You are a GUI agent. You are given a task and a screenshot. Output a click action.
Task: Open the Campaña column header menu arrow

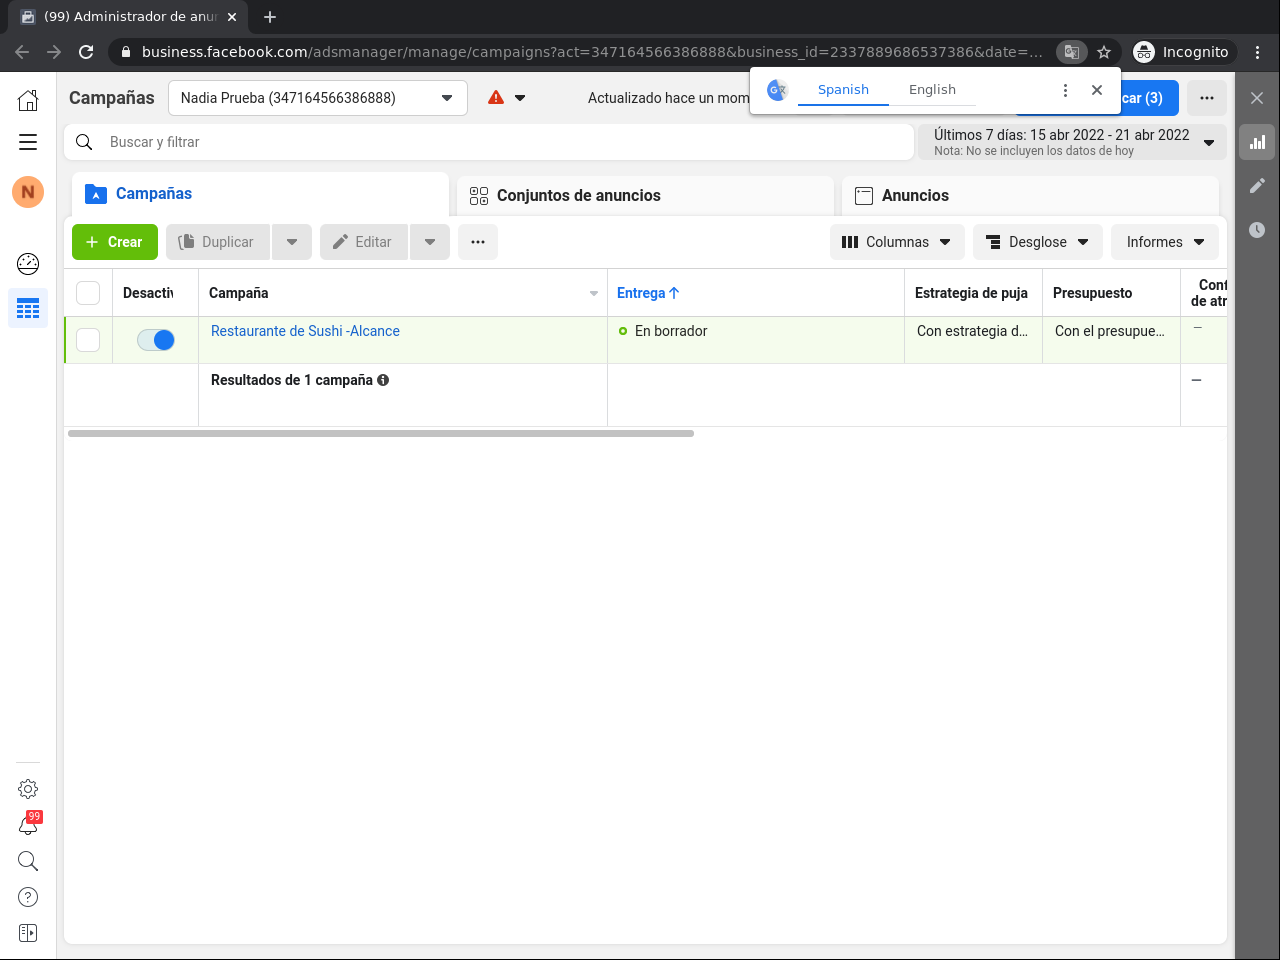(594, 294)
